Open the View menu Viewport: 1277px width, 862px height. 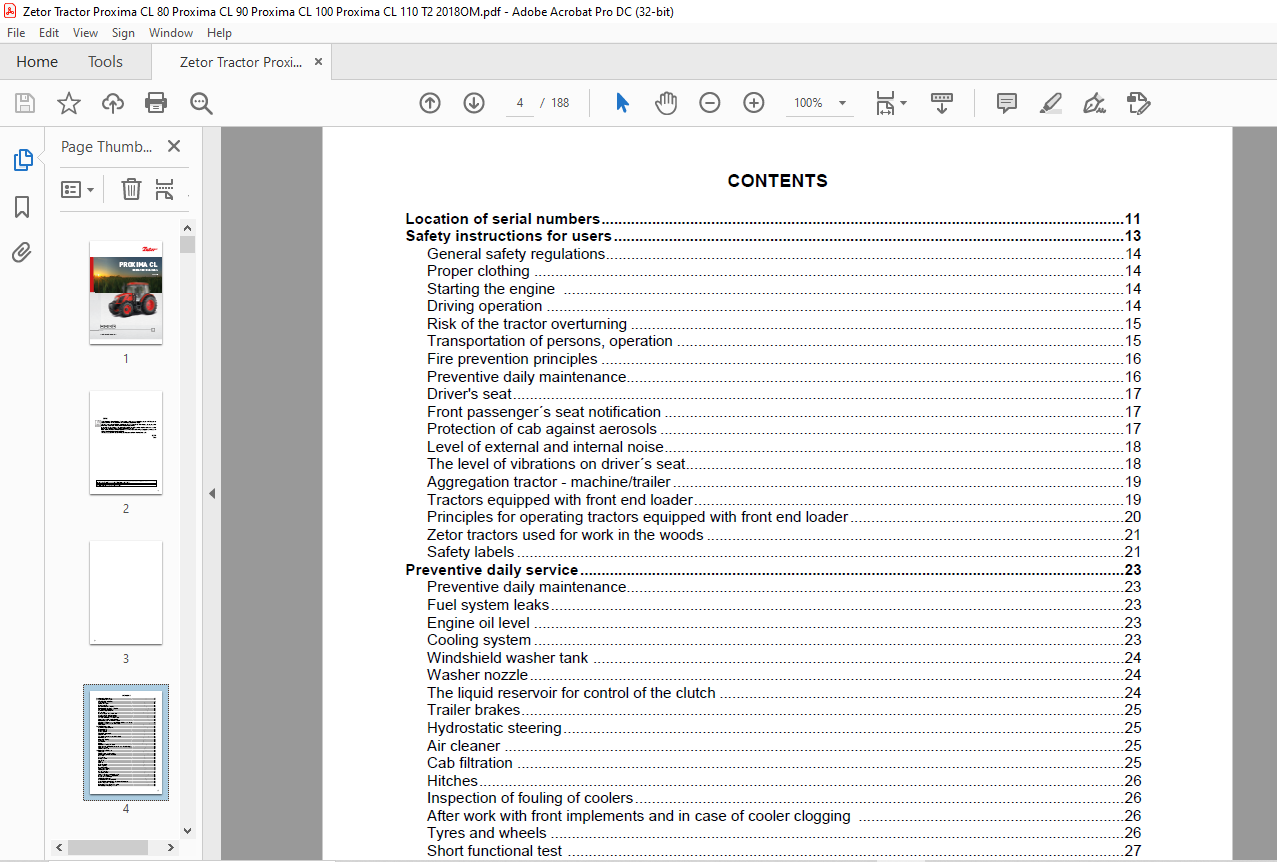[x=85, y=33]
